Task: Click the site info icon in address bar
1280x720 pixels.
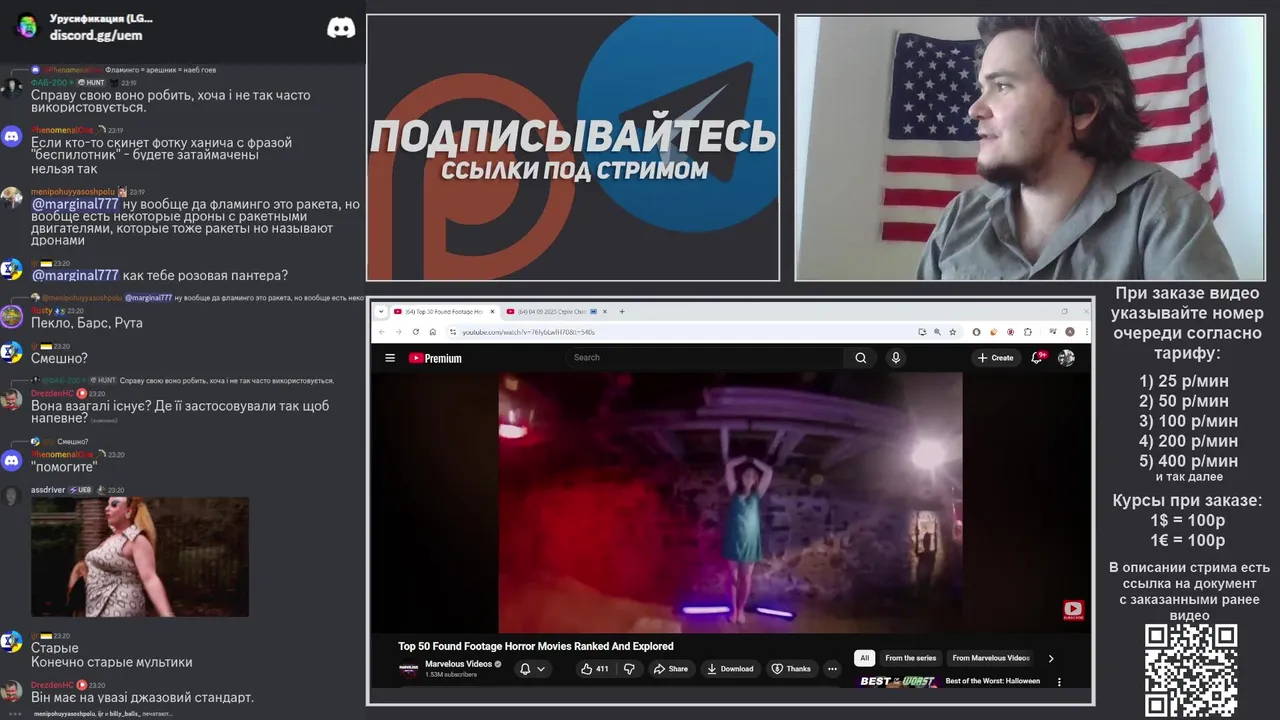Action: (x=452, y=332)
